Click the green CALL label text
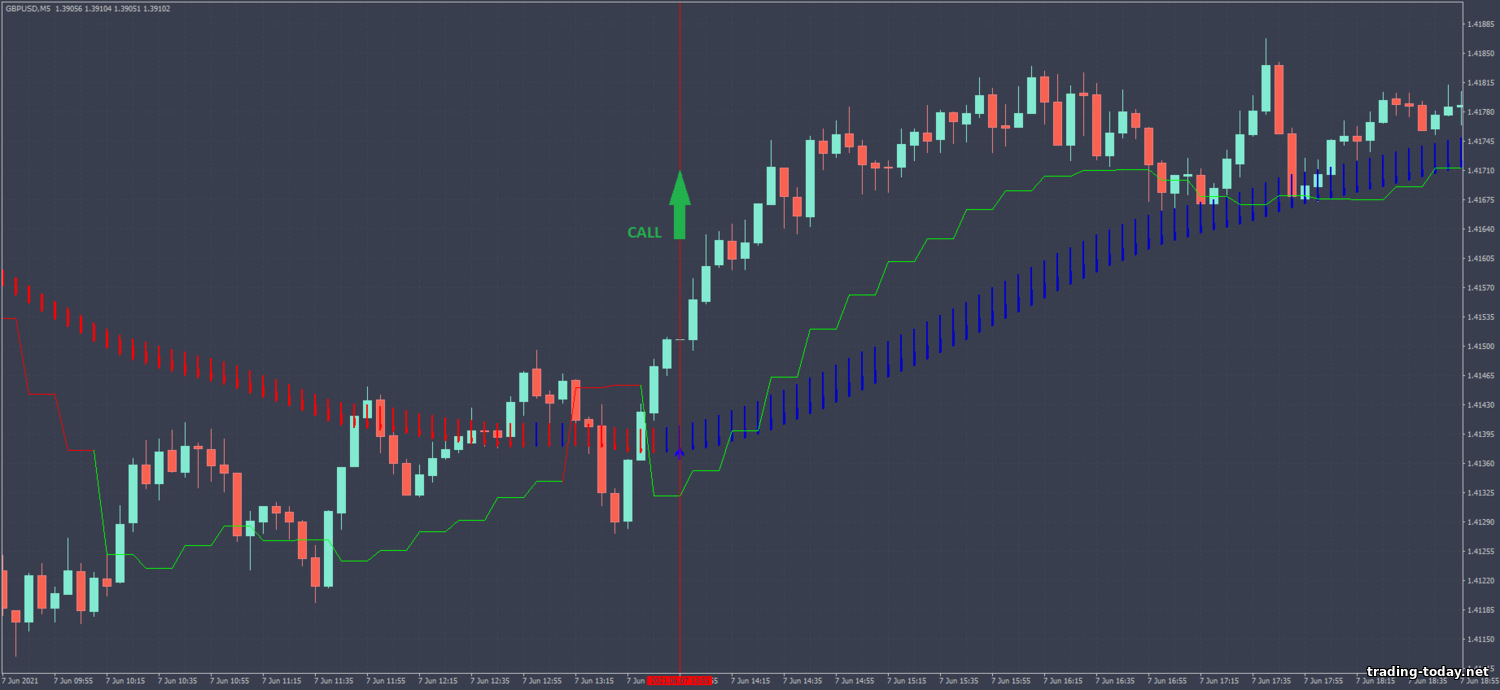 coord(645,233)
